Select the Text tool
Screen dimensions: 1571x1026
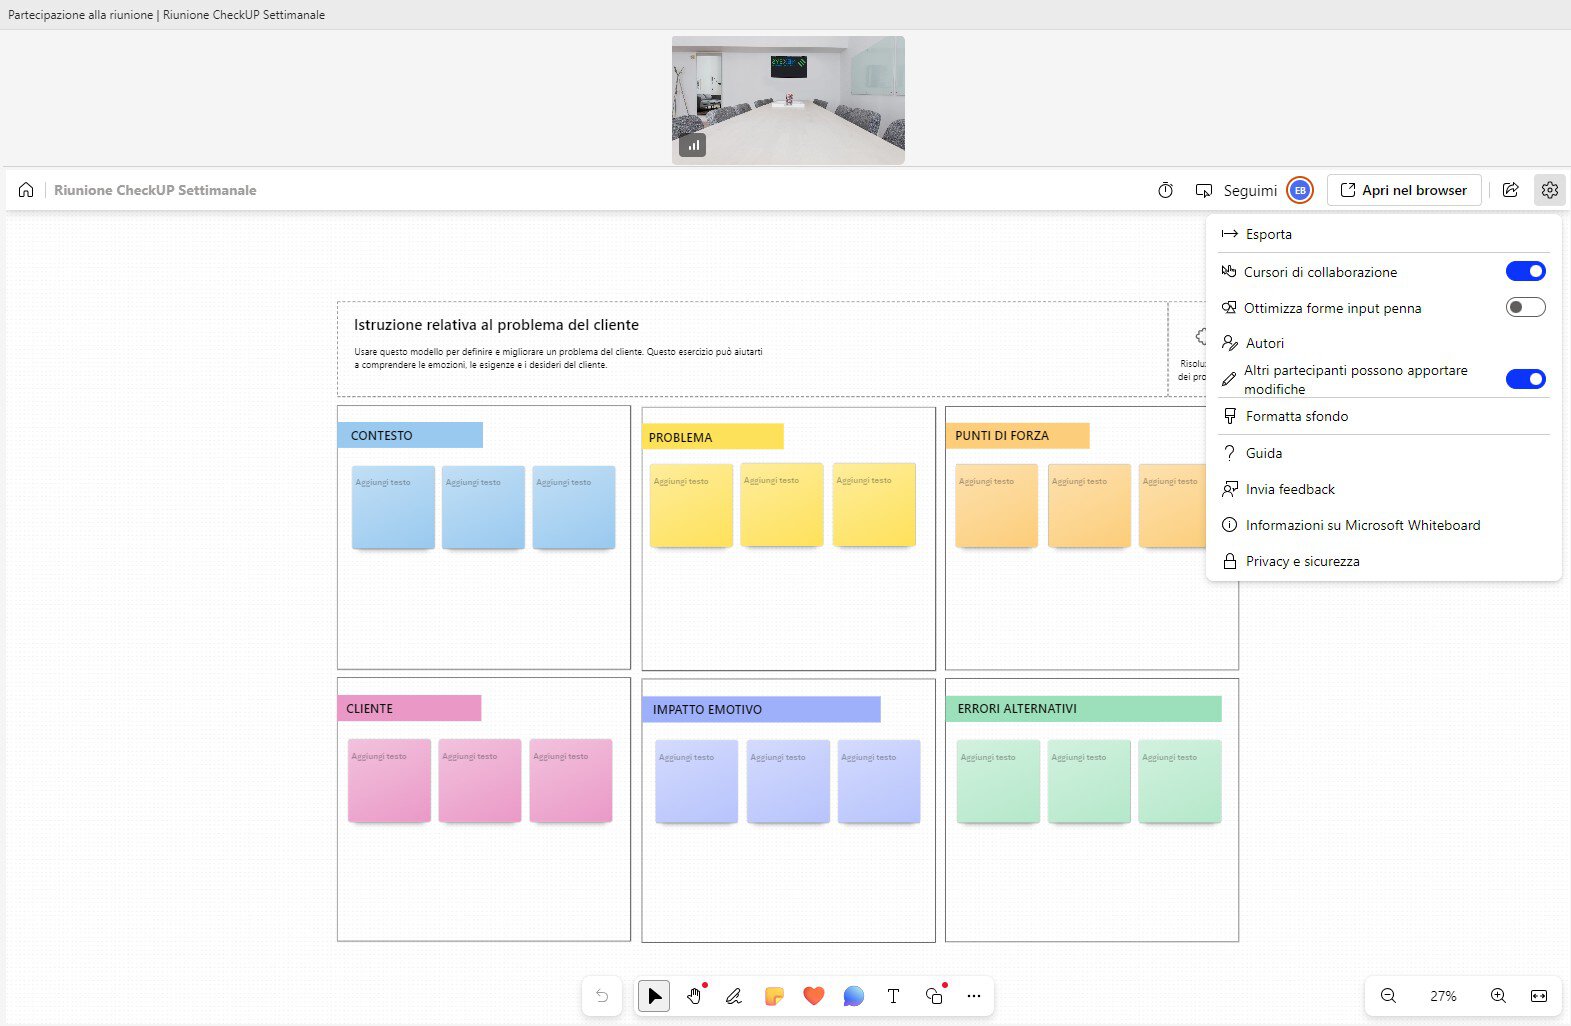(893, 996)
